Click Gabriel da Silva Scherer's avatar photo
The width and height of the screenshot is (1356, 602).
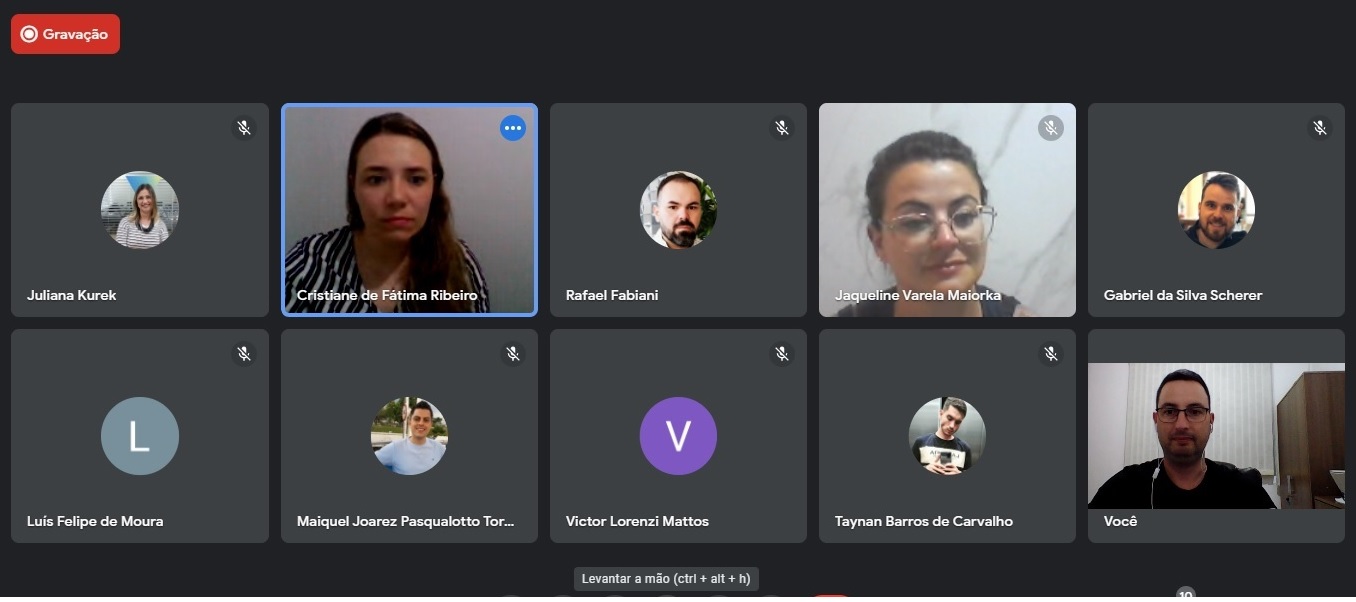tap(1216, 210)
